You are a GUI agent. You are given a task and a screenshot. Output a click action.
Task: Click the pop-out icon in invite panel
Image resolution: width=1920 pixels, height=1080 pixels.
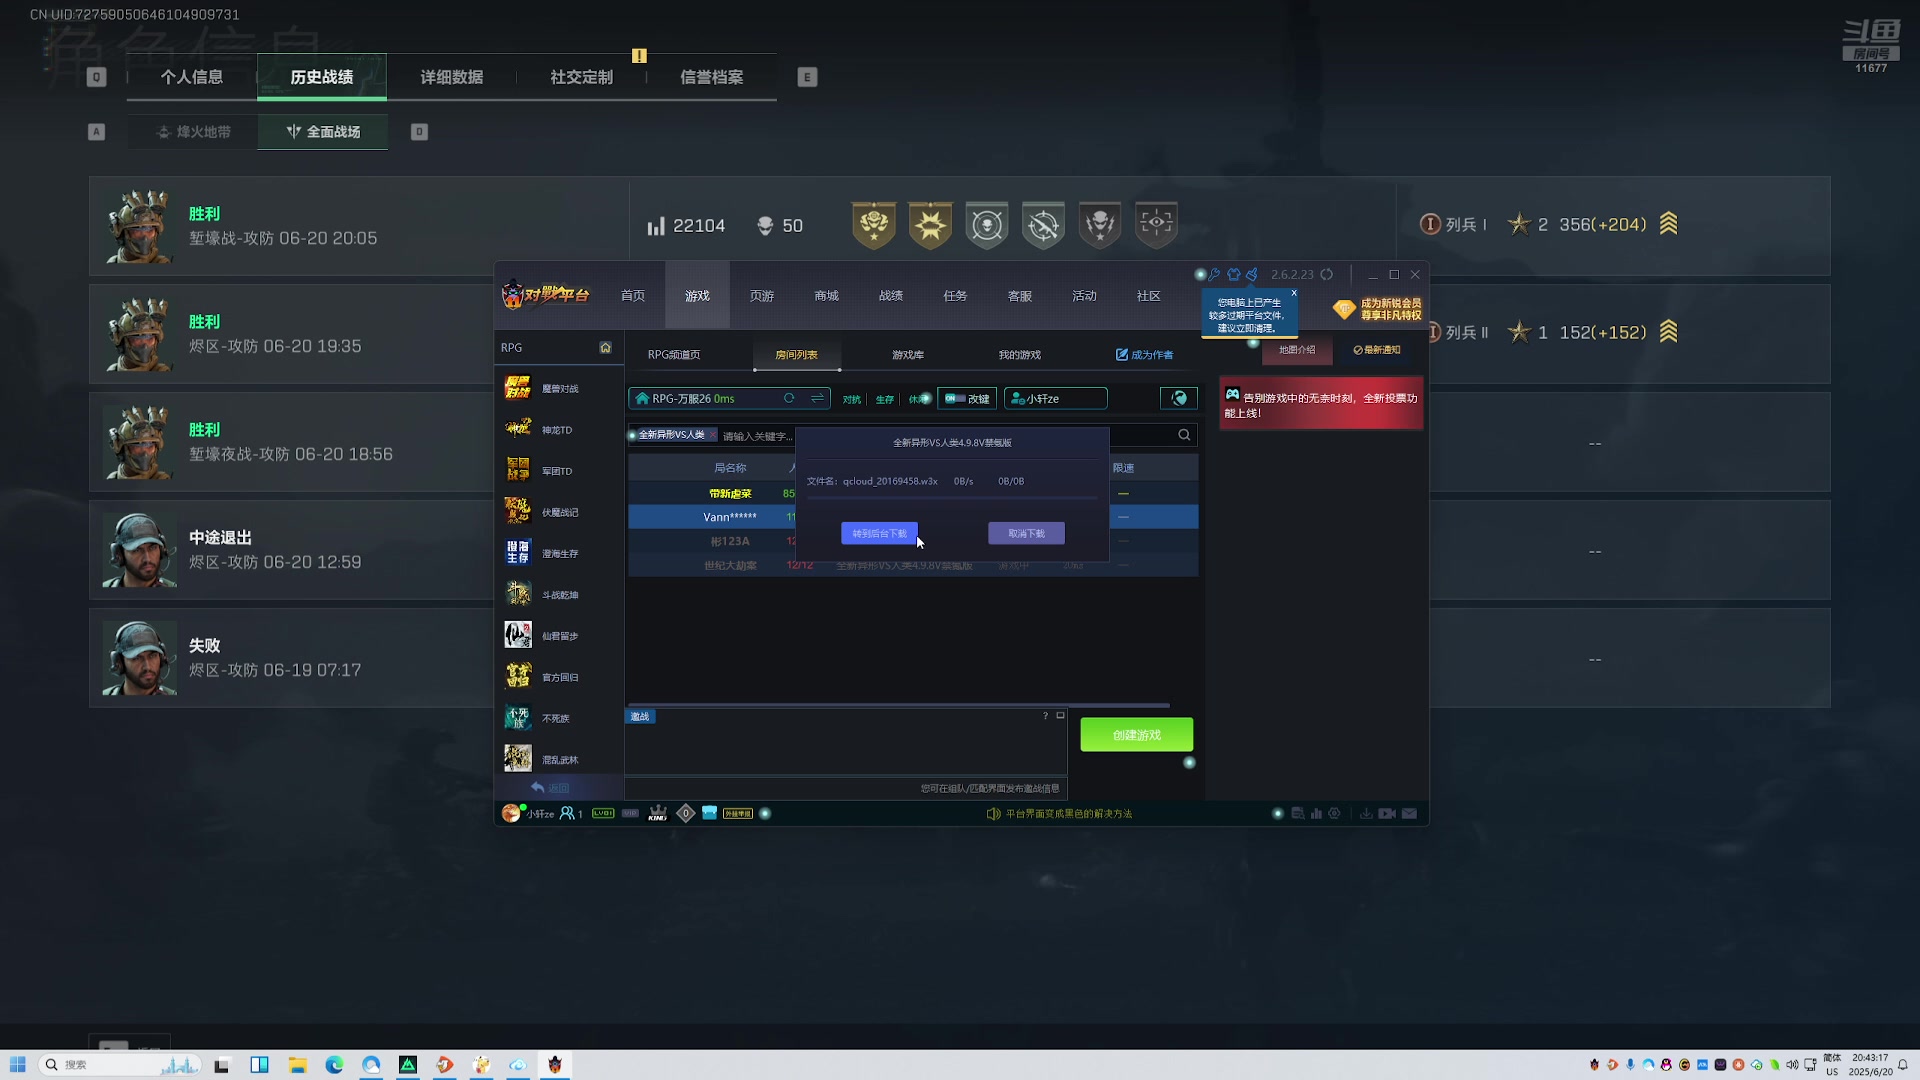1060,716
